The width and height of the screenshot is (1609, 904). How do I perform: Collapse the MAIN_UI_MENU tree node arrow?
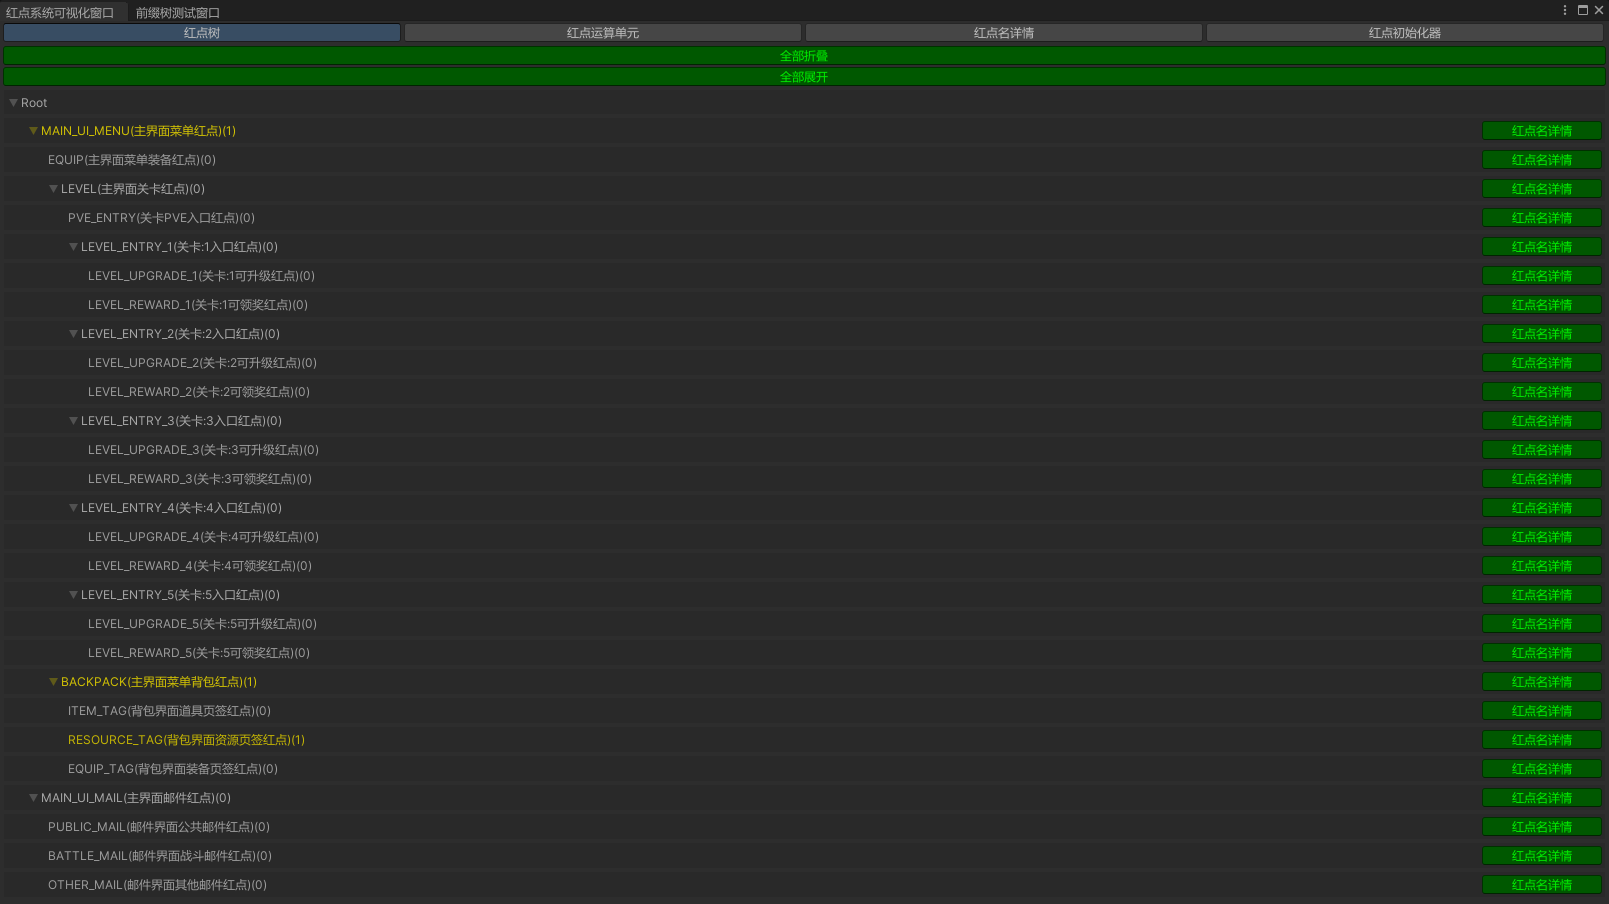(34, 131)
